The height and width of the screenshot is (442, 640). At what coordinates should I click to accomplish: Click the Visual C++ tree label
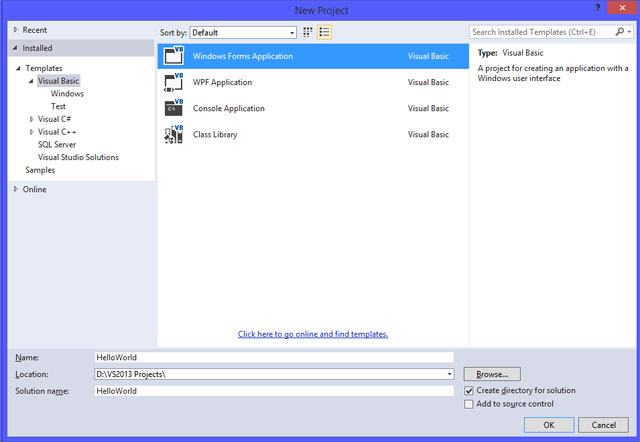57,132
